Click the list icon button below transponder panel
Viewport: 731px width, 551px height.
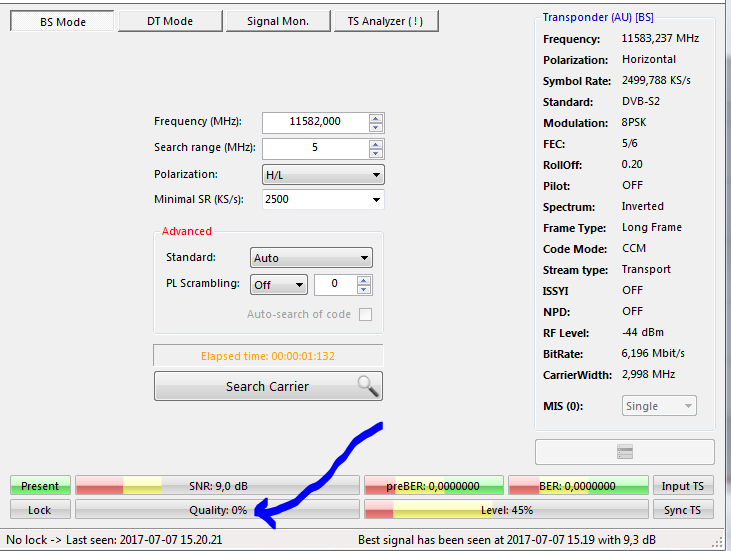click(625, 452)
